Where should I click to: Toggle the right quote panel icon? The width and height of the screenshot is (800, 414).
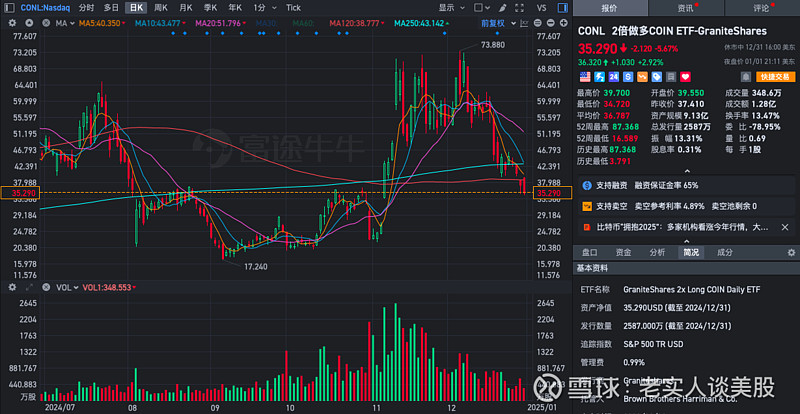click(x=562, y=8)
